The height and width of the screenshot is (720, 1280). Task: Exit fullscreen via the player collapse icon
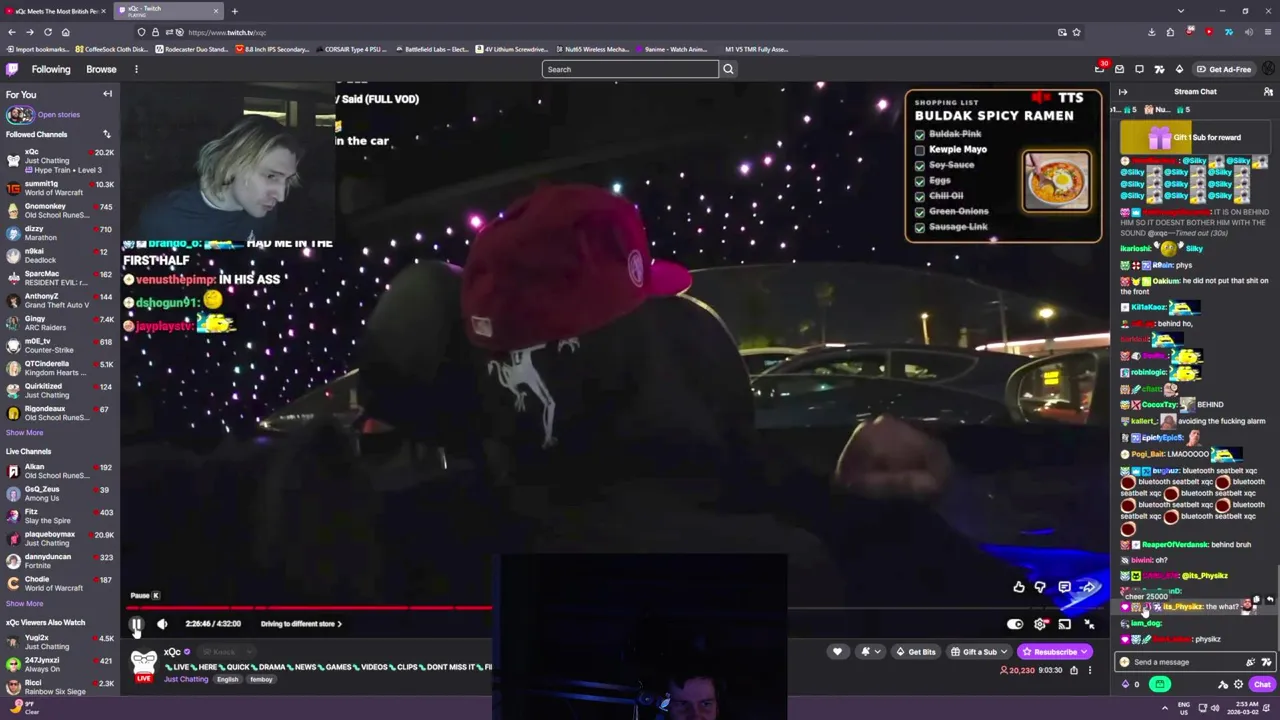tap(1089, 624)
